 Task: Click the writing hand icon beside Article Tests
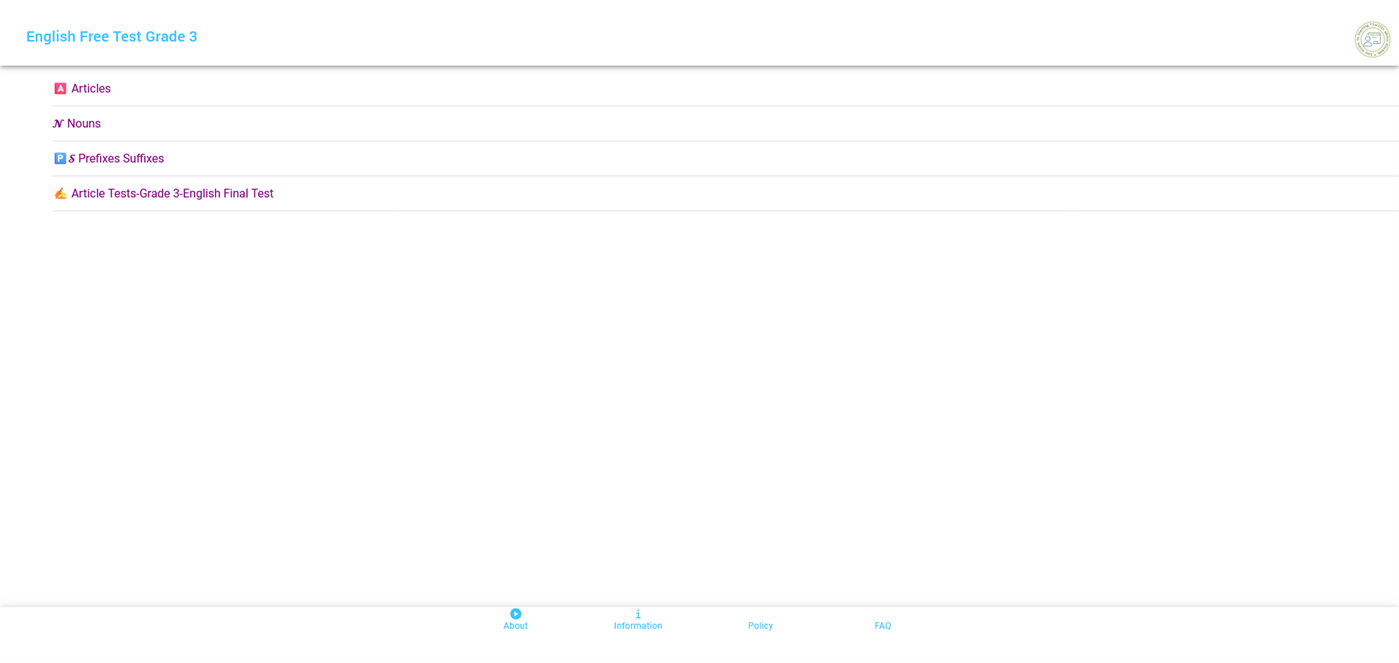click(60, 194)
